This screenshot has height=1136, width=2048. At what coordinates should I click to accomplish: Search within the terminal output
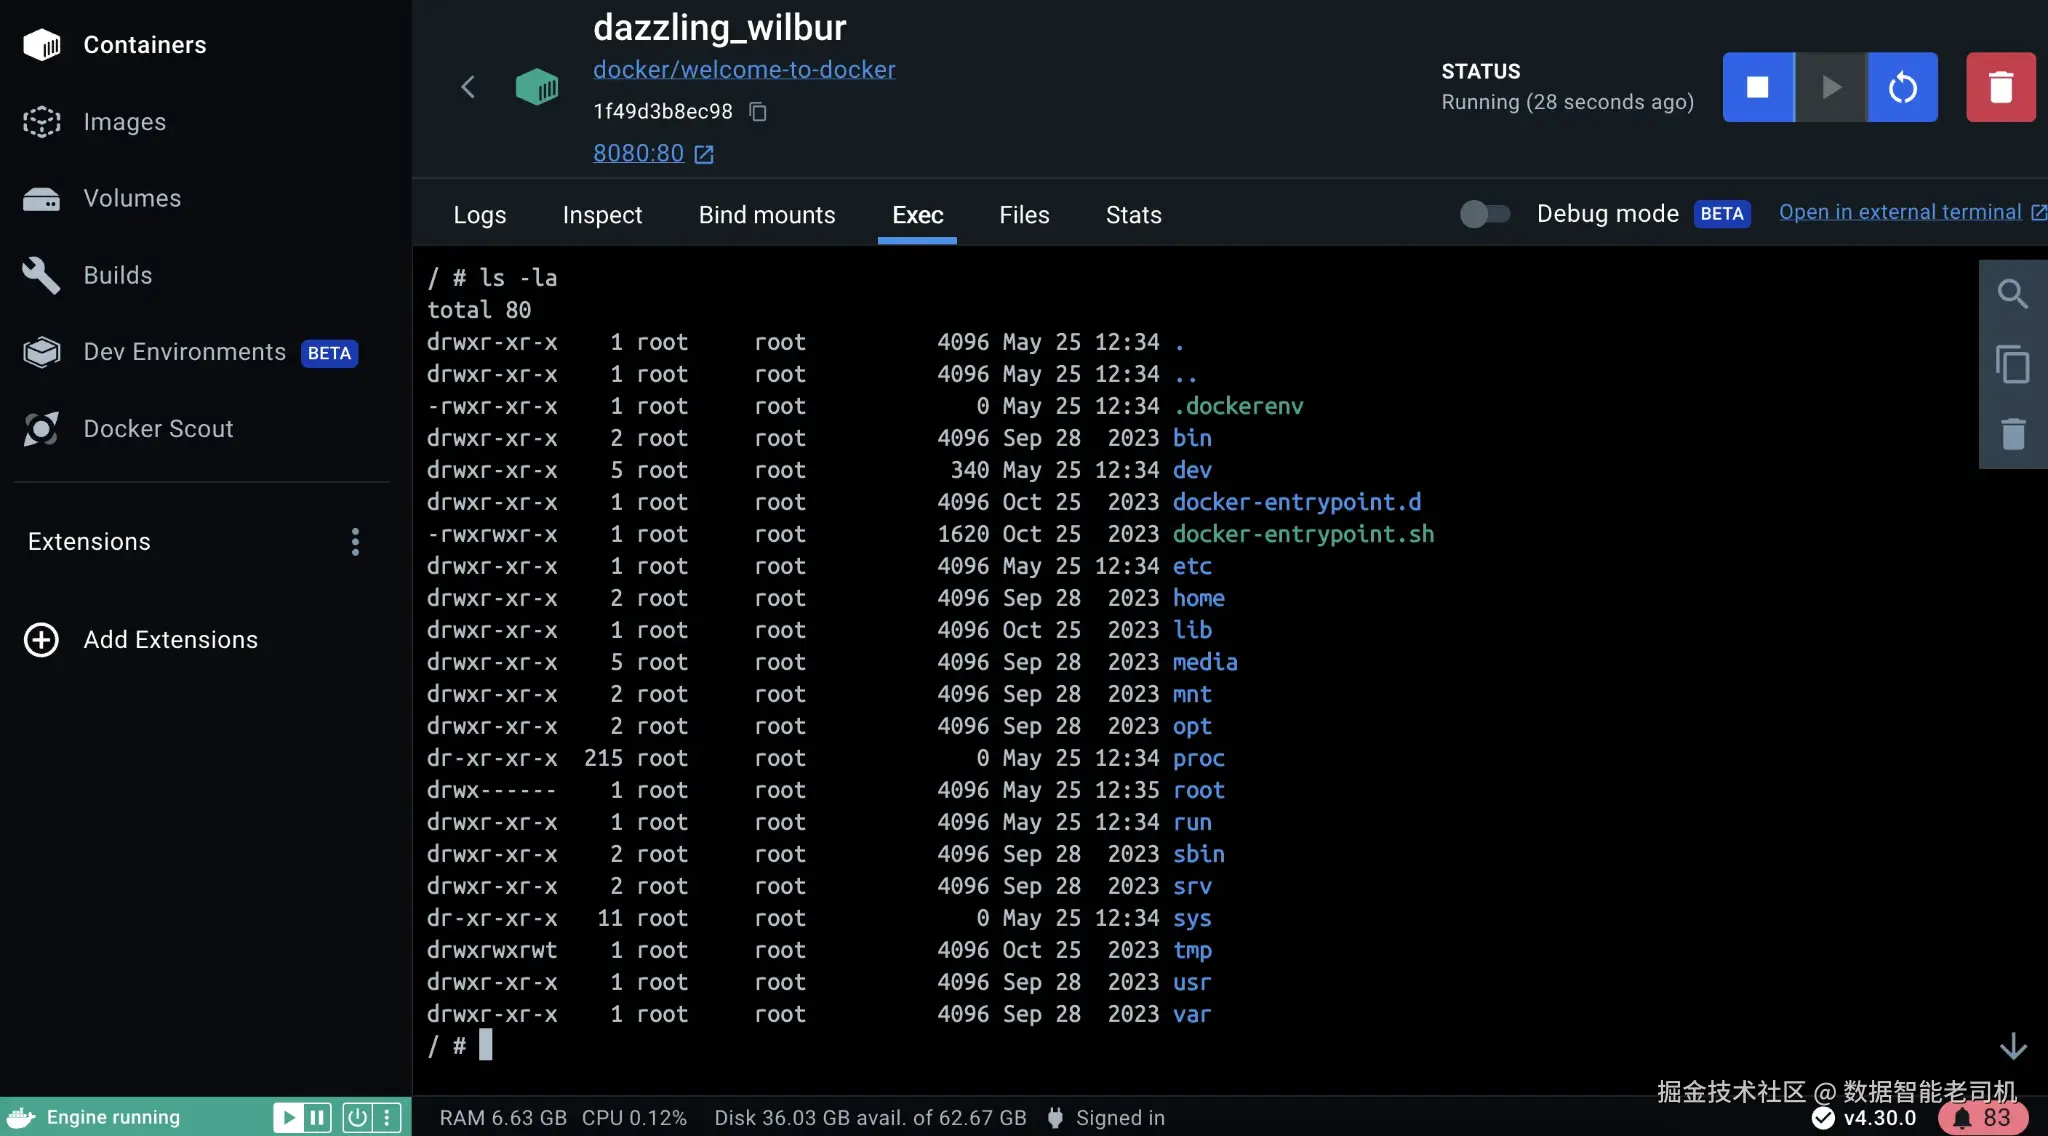click(2013, 294)
